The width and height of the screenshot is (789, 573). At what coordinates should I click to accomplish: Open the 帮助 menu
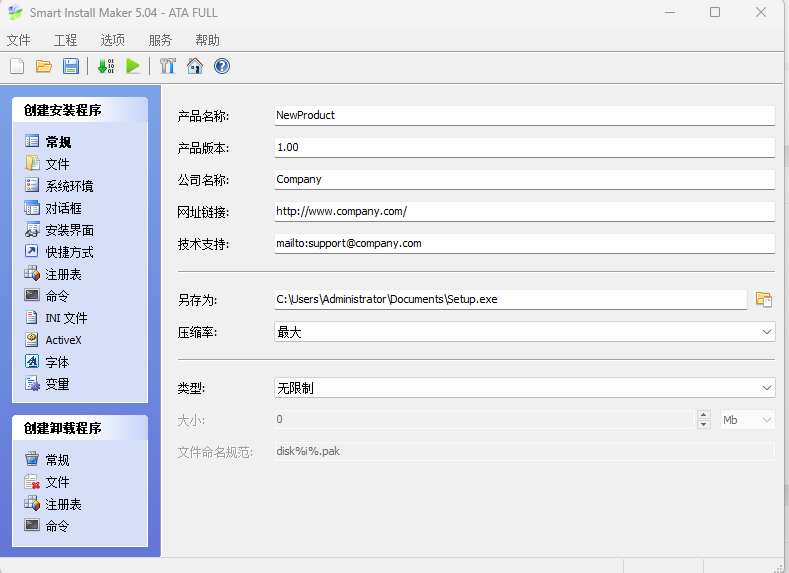[207, 41]
